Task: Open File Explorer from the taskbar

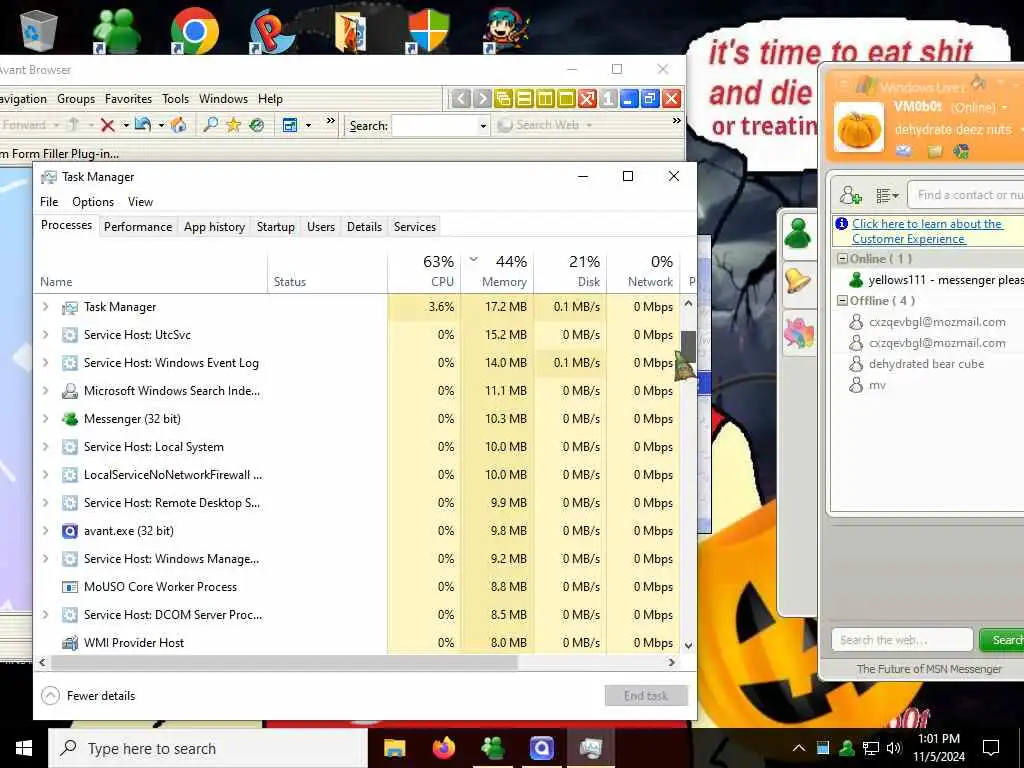Action: click(x=394, y=748)
